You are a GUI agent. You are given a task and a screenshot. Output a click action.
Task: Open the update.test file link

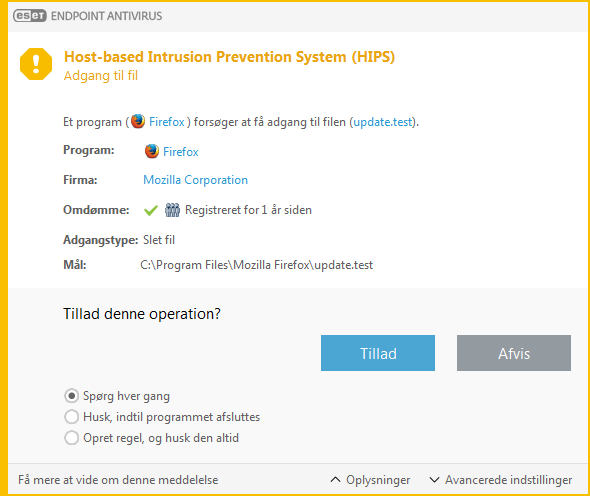(x=383, y=122)
